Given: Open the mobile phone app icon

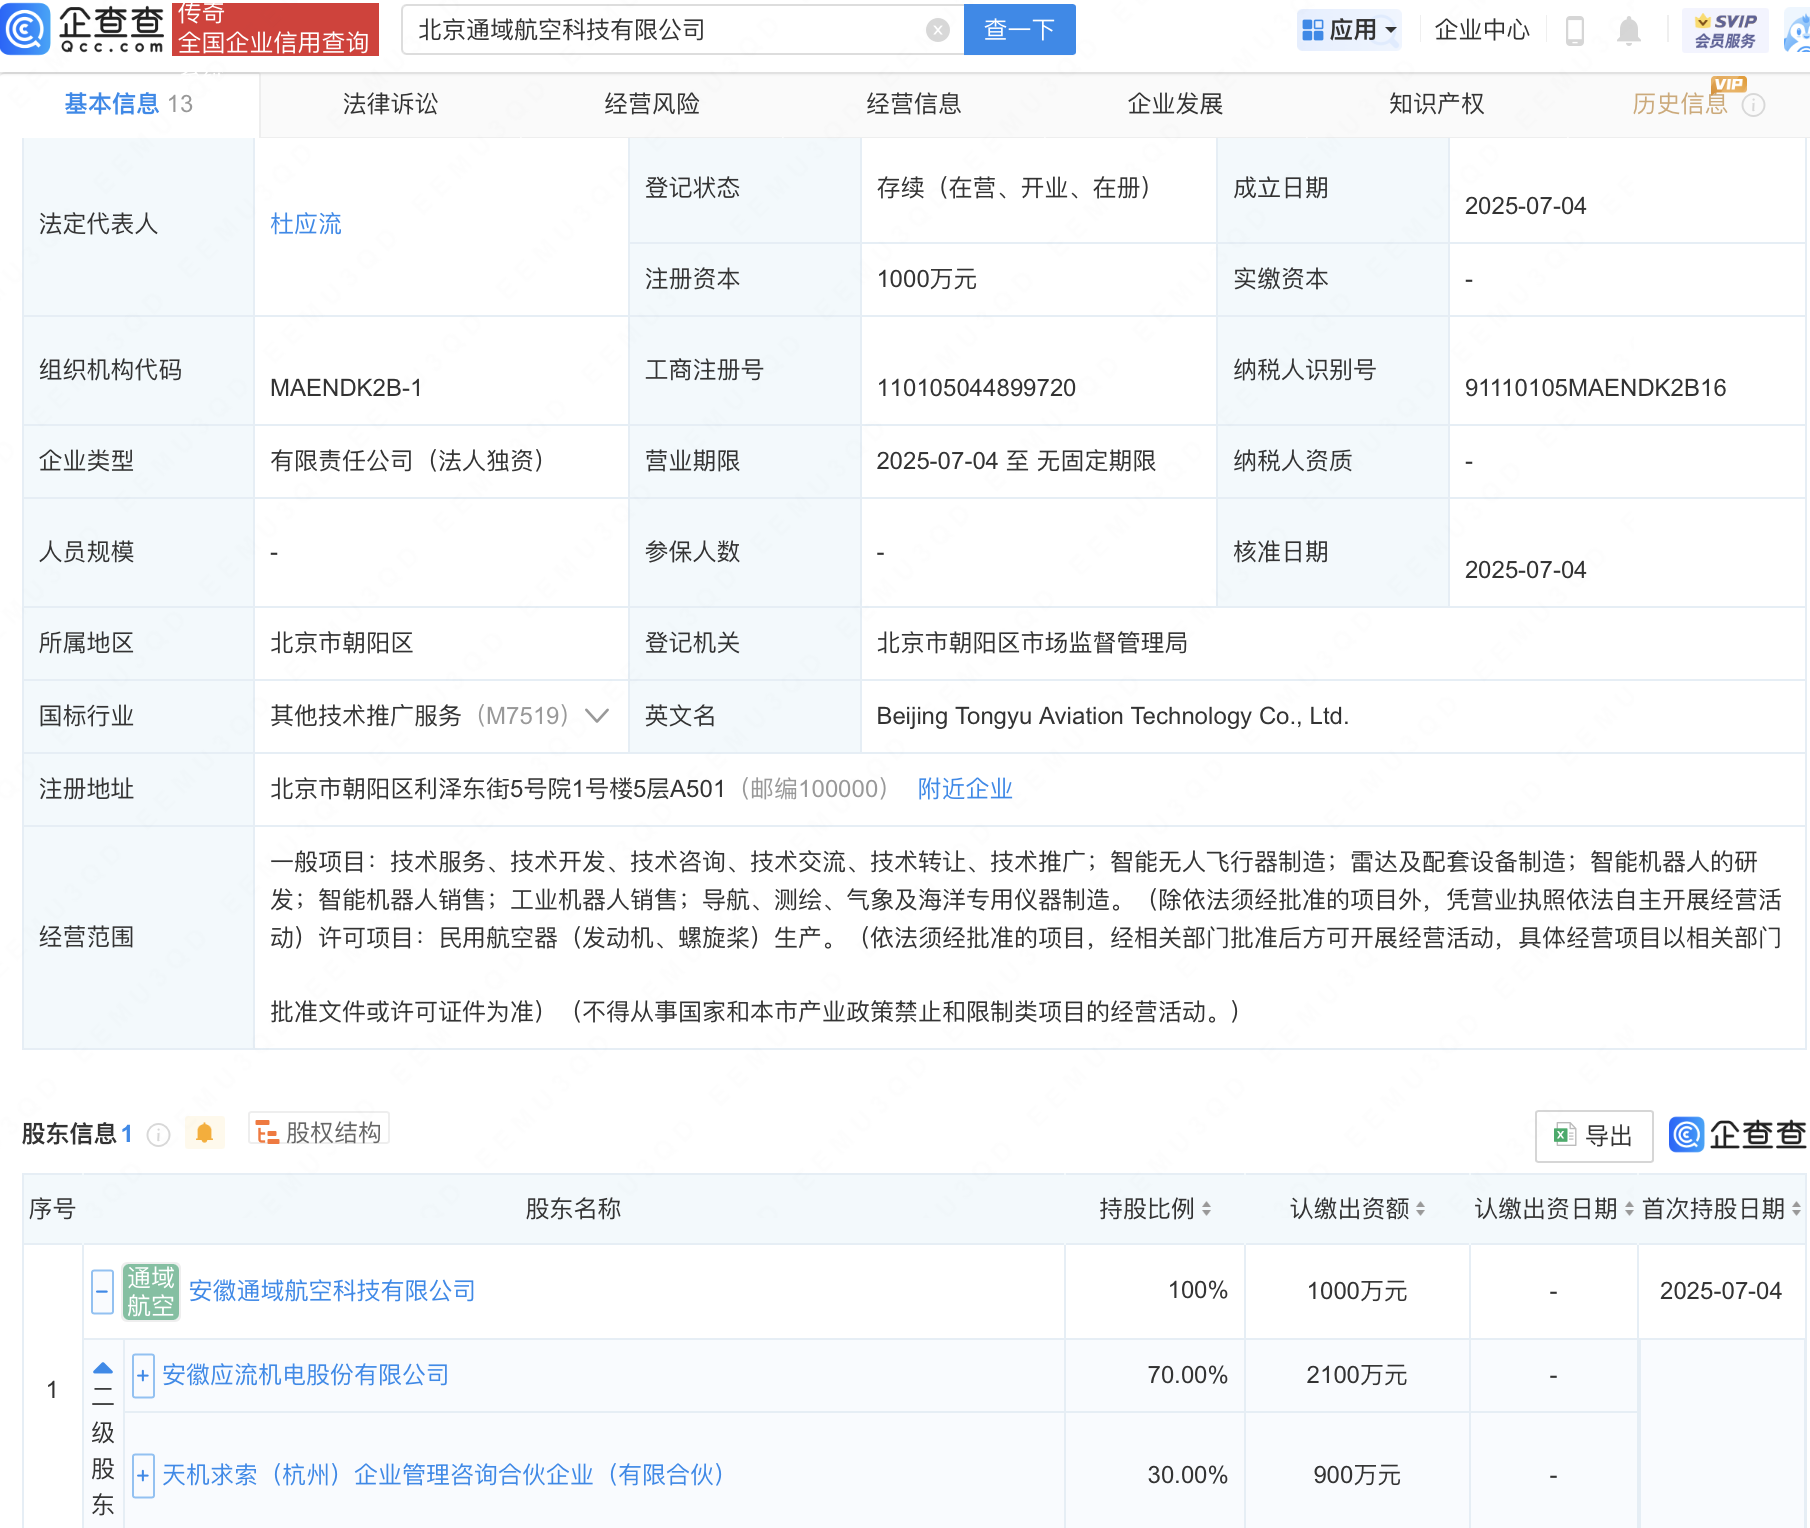Looking at the screenshot, I should pos(1574,31).
